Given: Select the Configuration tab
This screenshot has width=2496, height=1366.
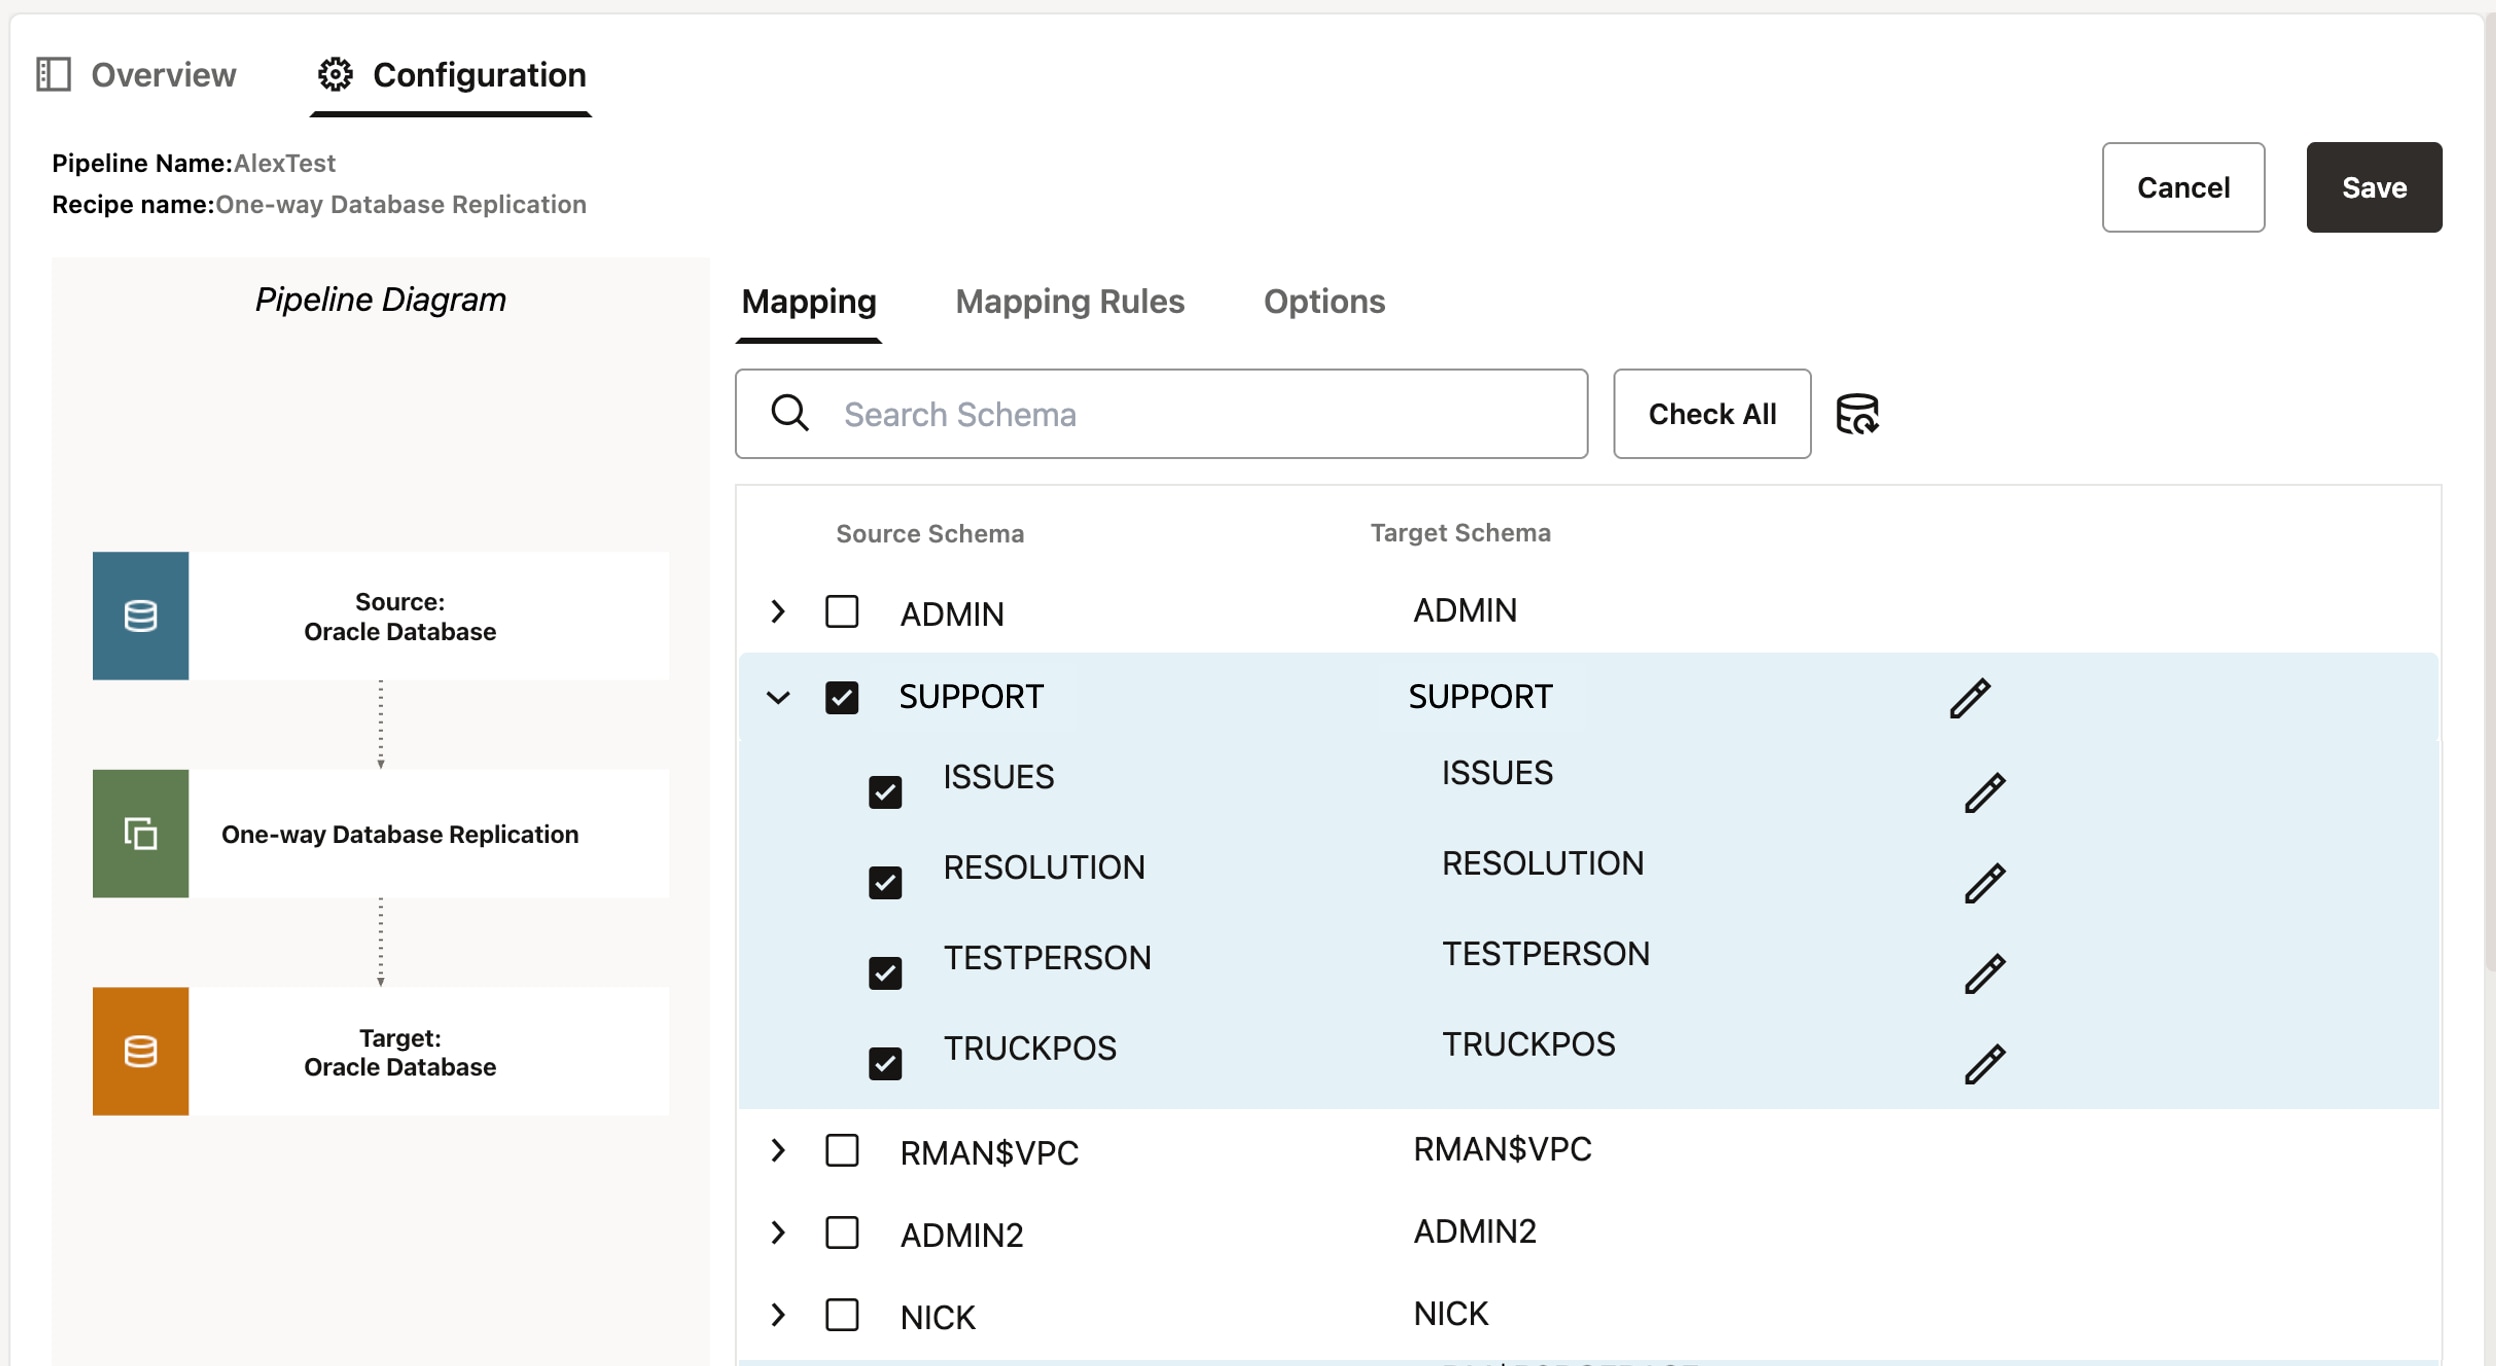Looking at the screenshot, I should pos(451,75).
